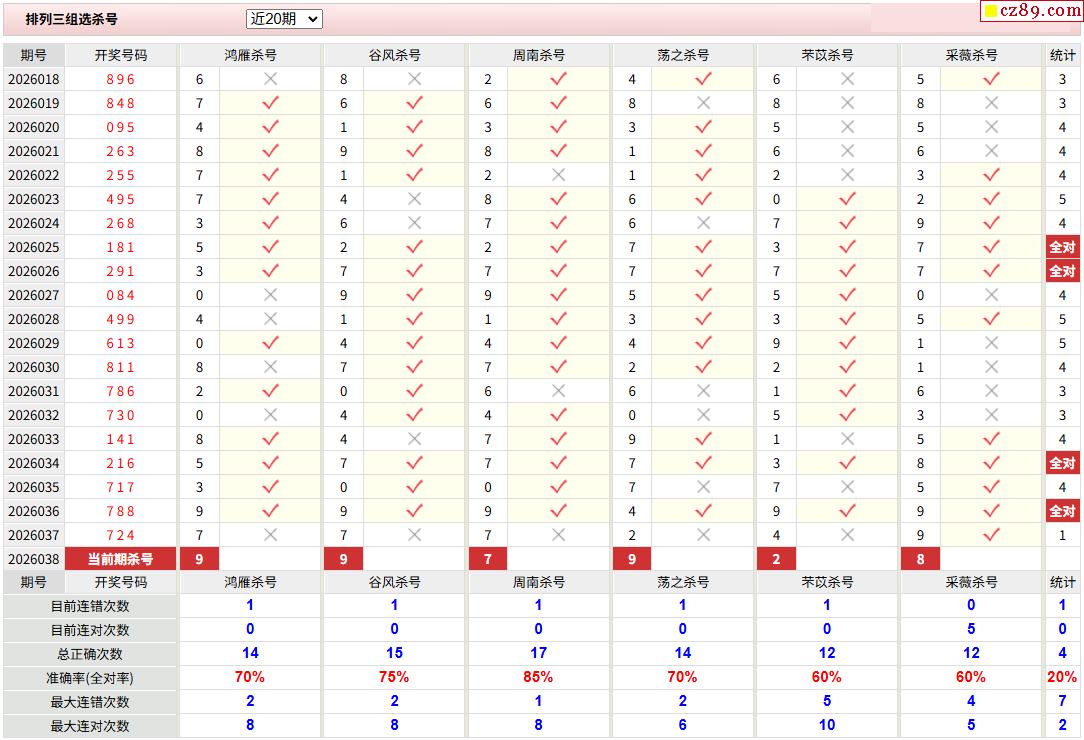Select the 采薇杀号 checkmark in row 2026037

tap(991, 535)
